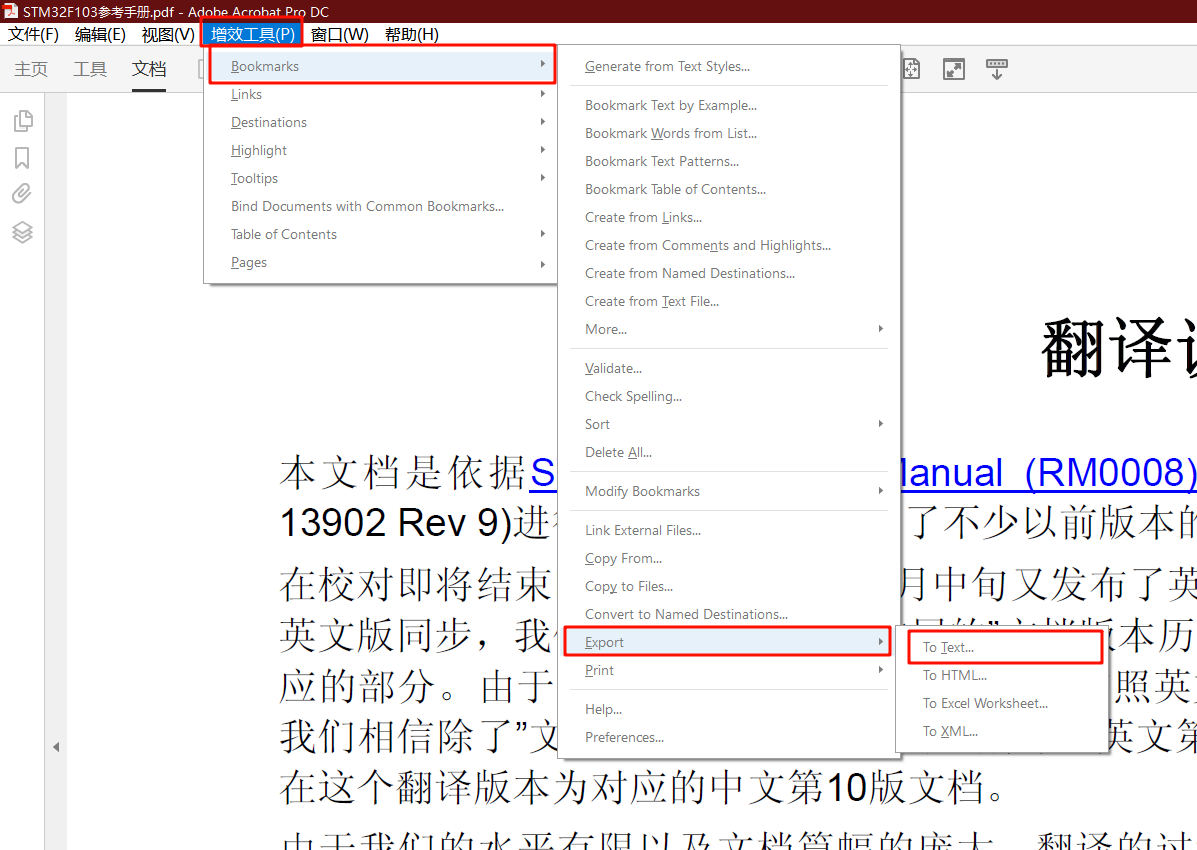
Task: Expand the Print submenu
Action: click(729, 671)
